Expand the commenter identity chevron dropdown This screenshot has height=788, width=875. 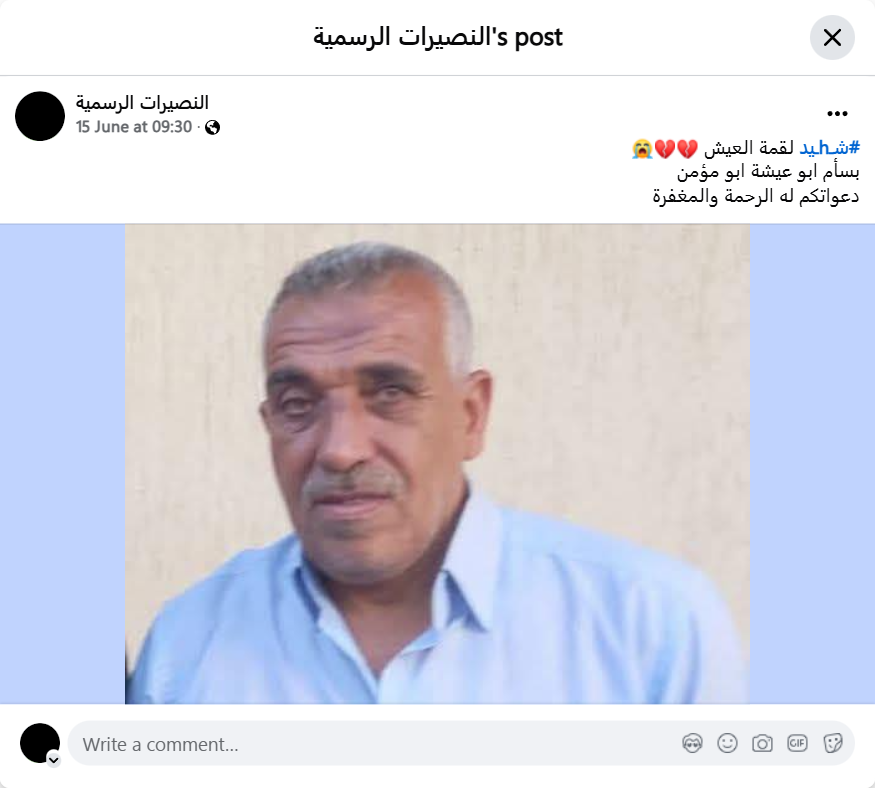tap(54, 760)
